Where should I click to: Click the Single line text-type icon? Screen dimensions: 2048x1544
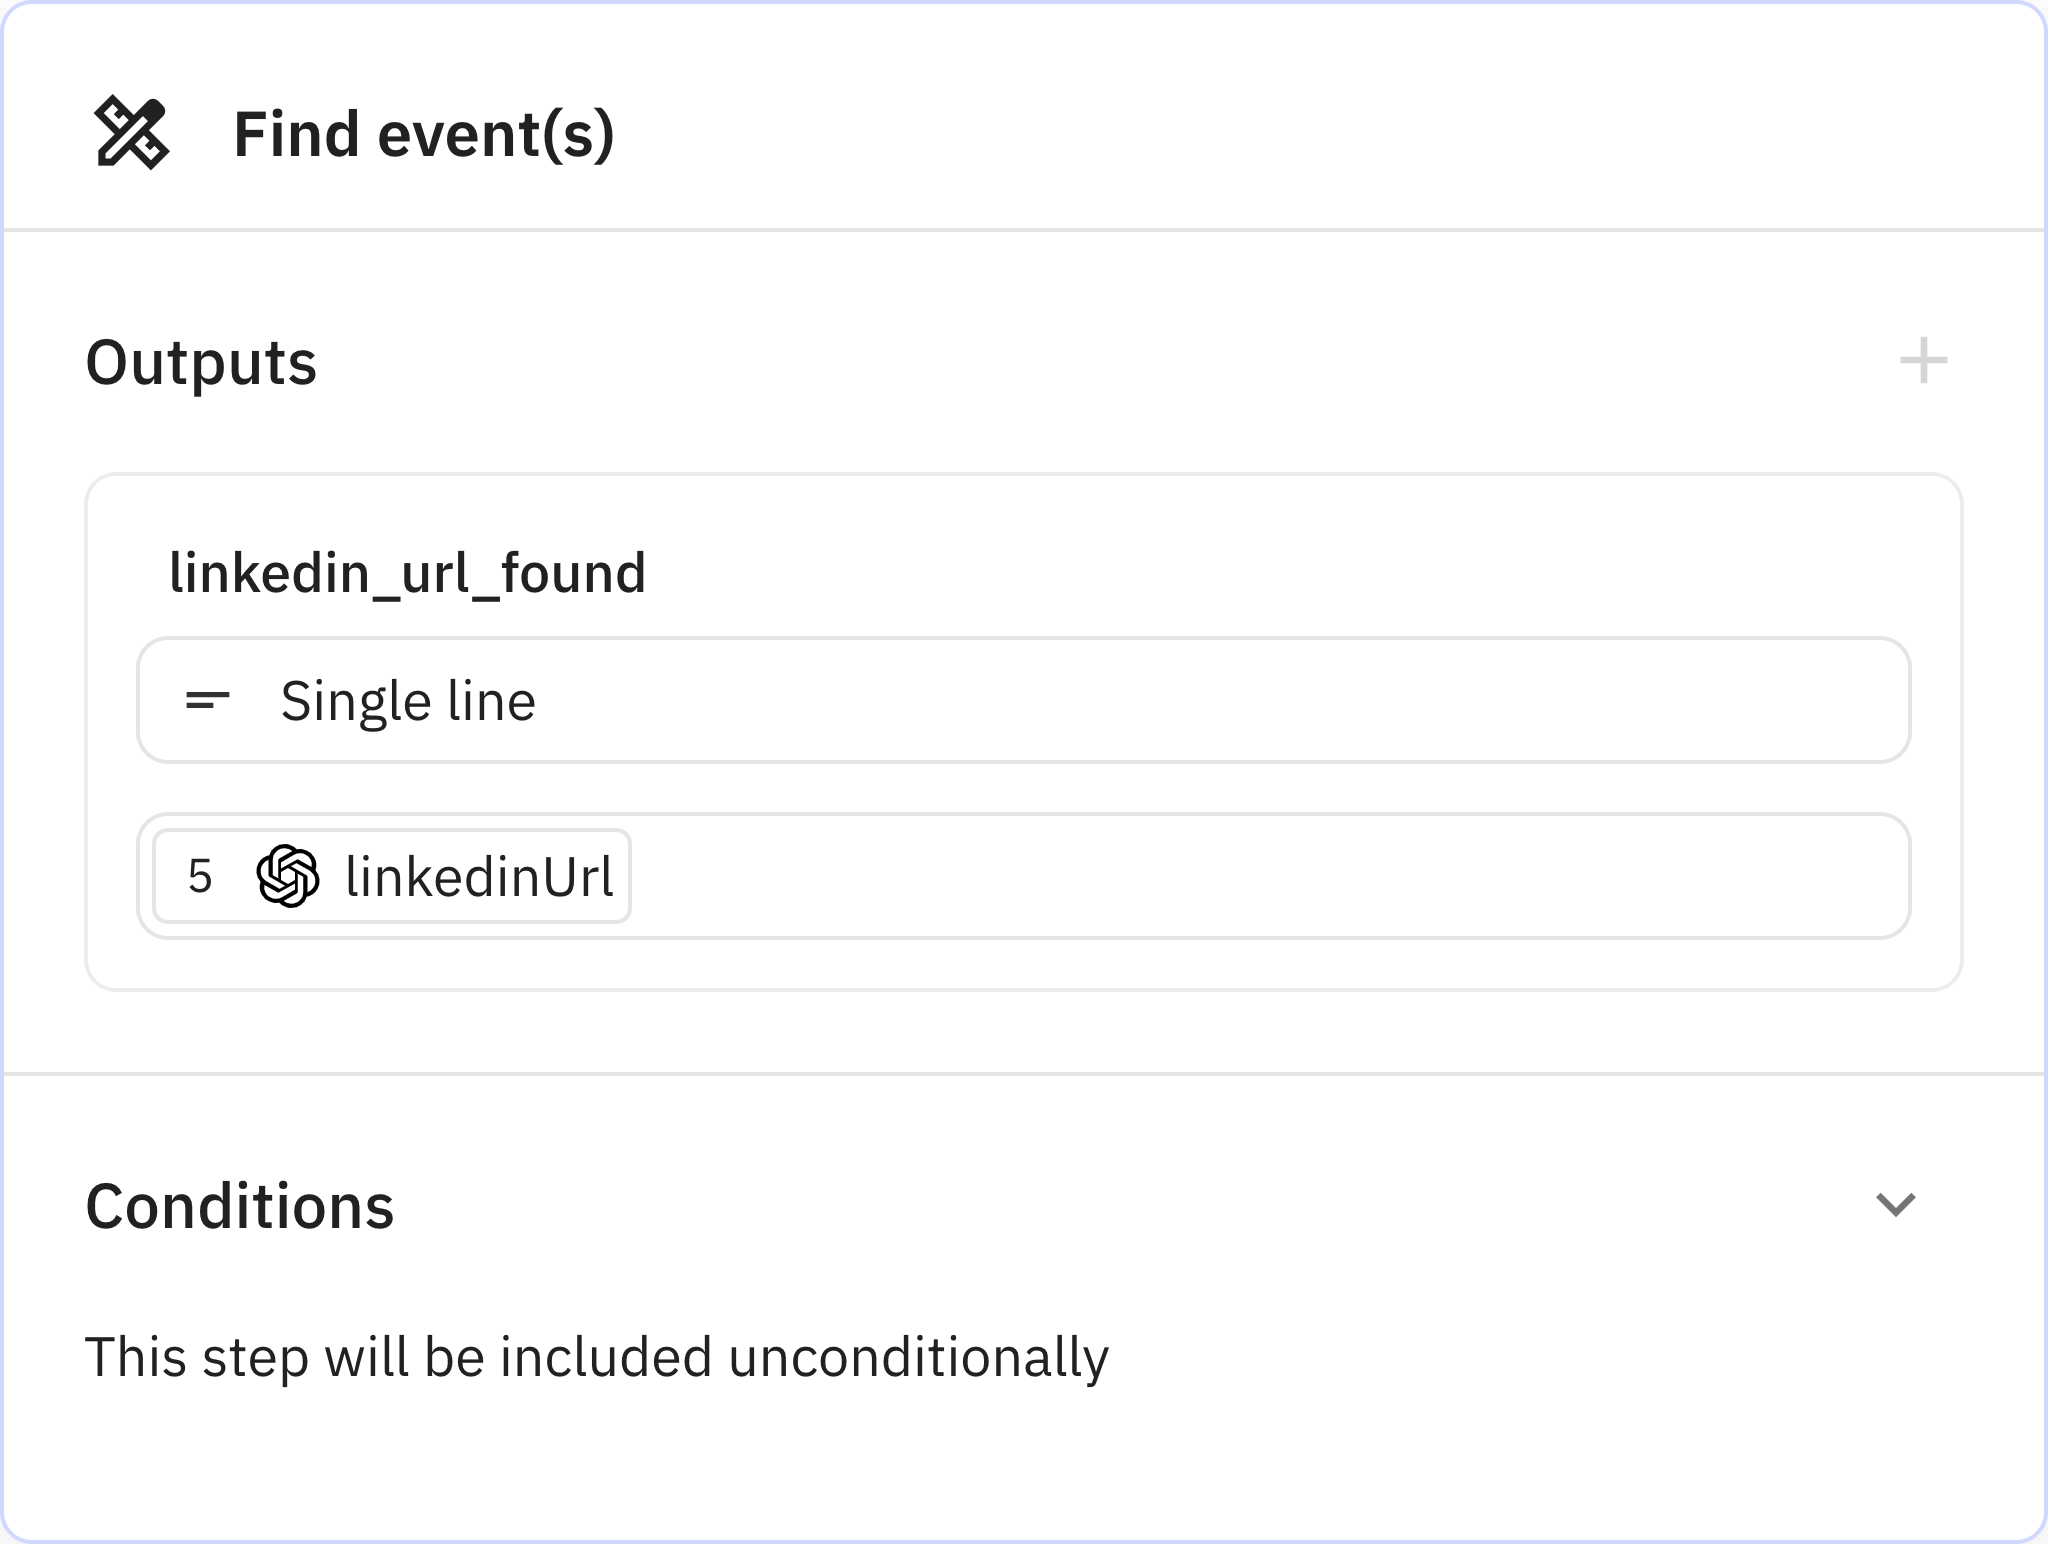pos(208,701)
